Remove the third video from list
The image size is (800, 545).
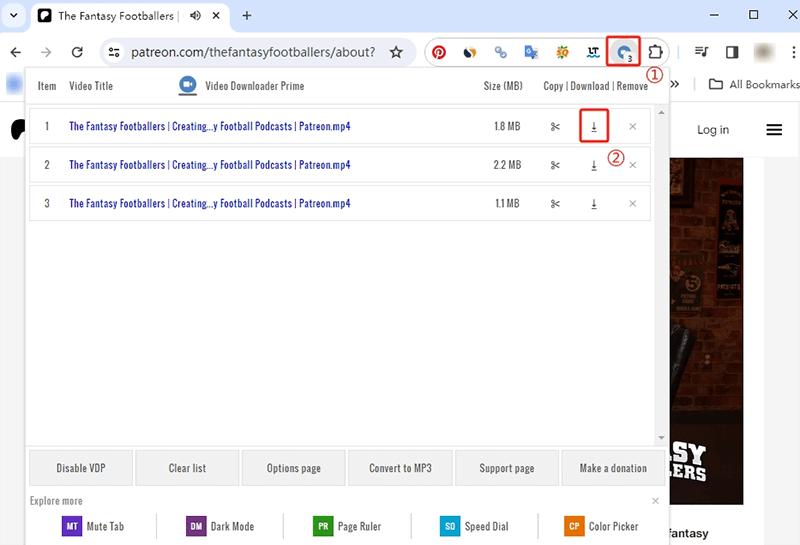(632, 204)
